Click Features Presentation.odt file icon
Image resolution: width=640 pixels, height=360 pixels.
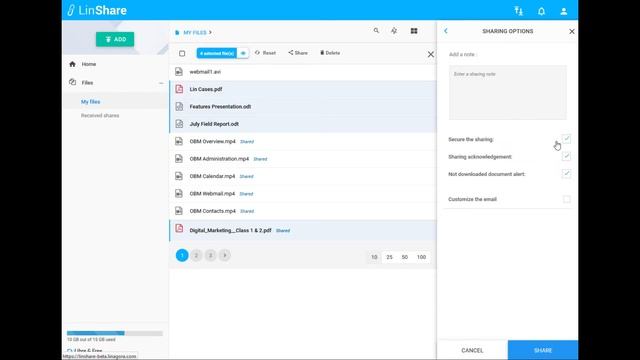(x=179, y=106)
